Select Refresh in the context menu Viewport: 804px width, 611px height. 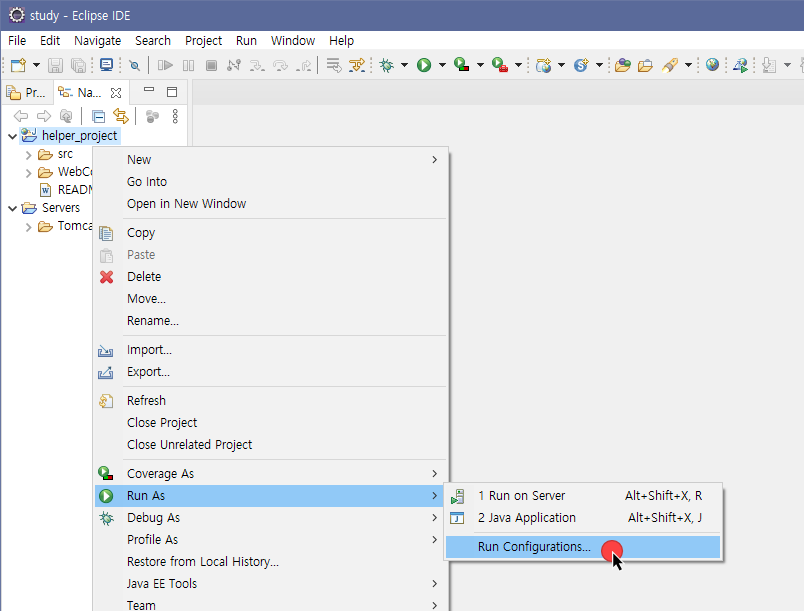[270, 400]
